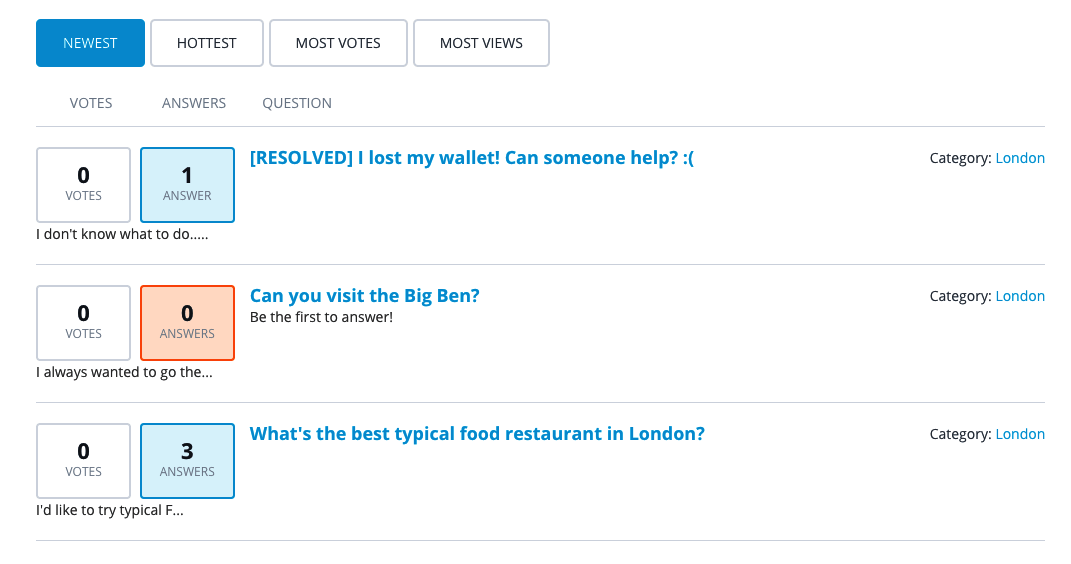Click London category on the wallet question

click(x=1020, y=158)
